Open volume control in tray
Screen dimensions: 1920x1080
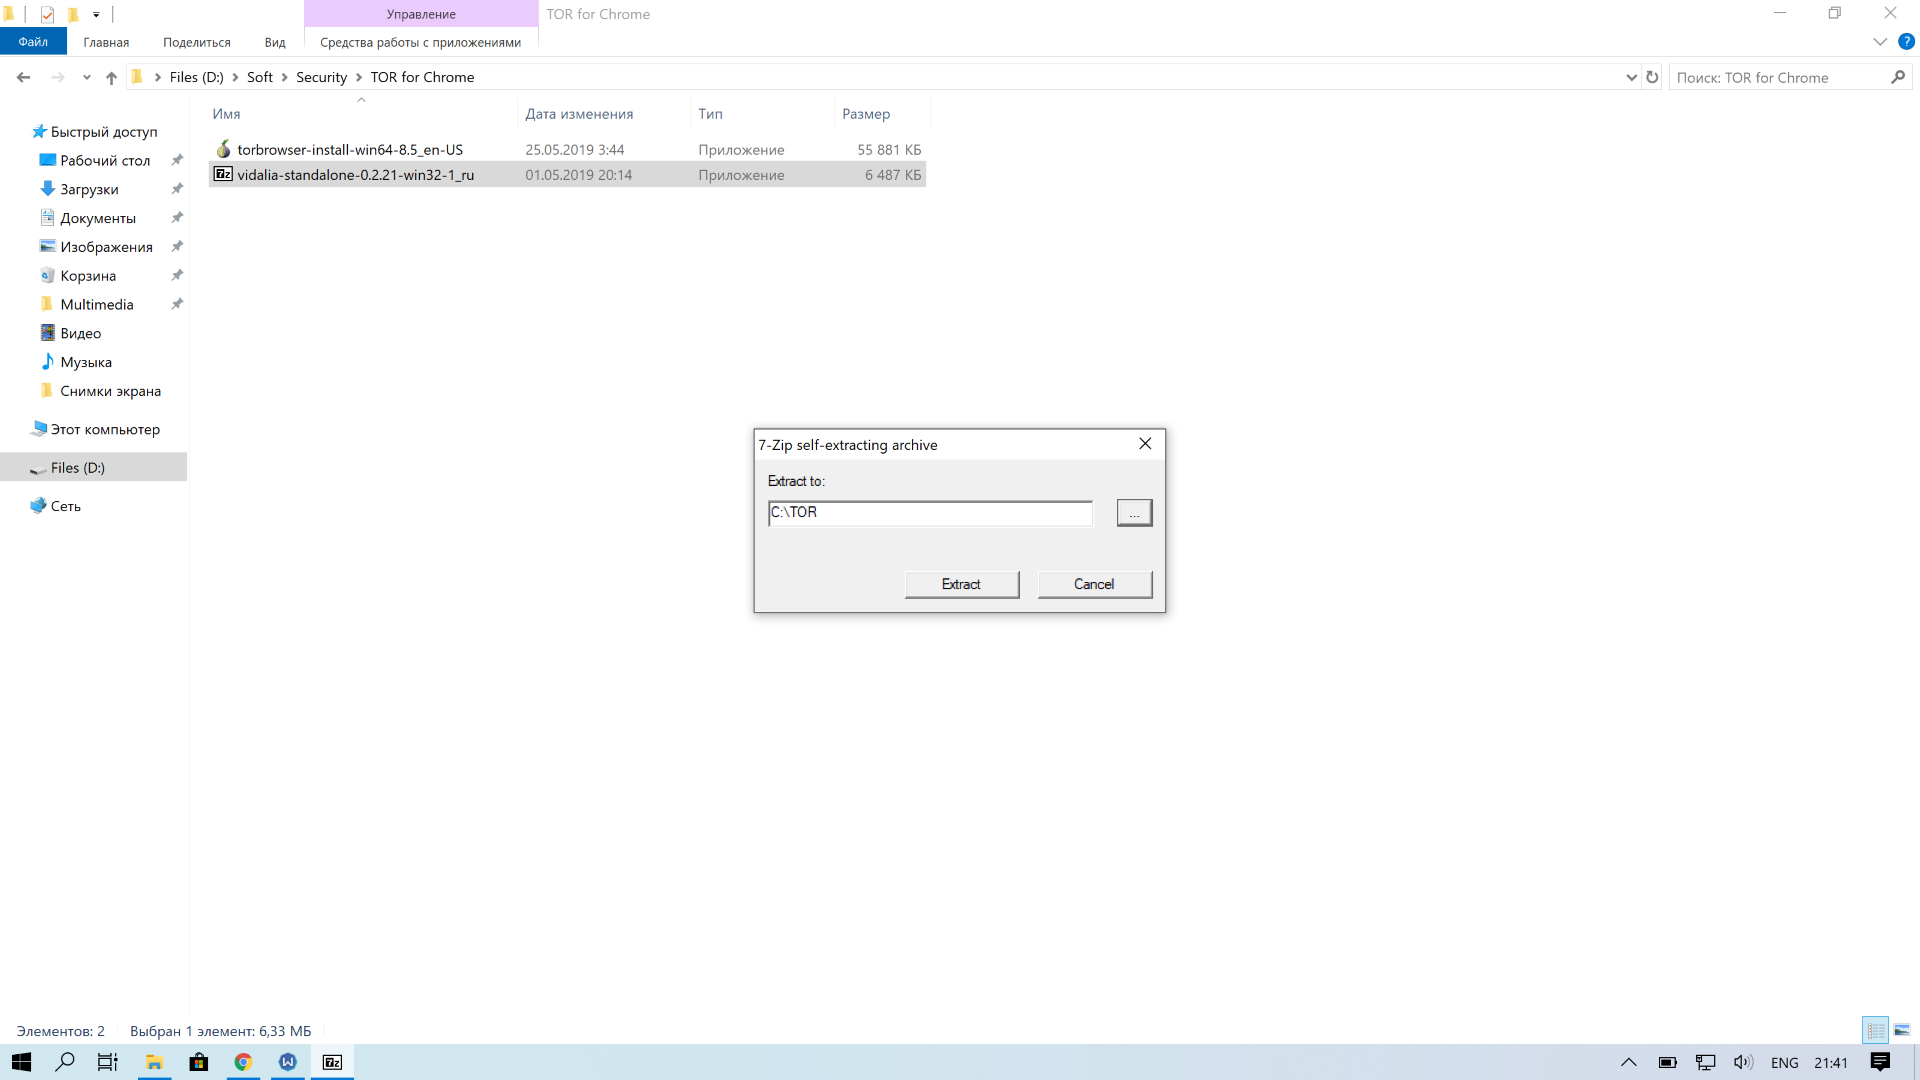[x=1743, y=1062]
